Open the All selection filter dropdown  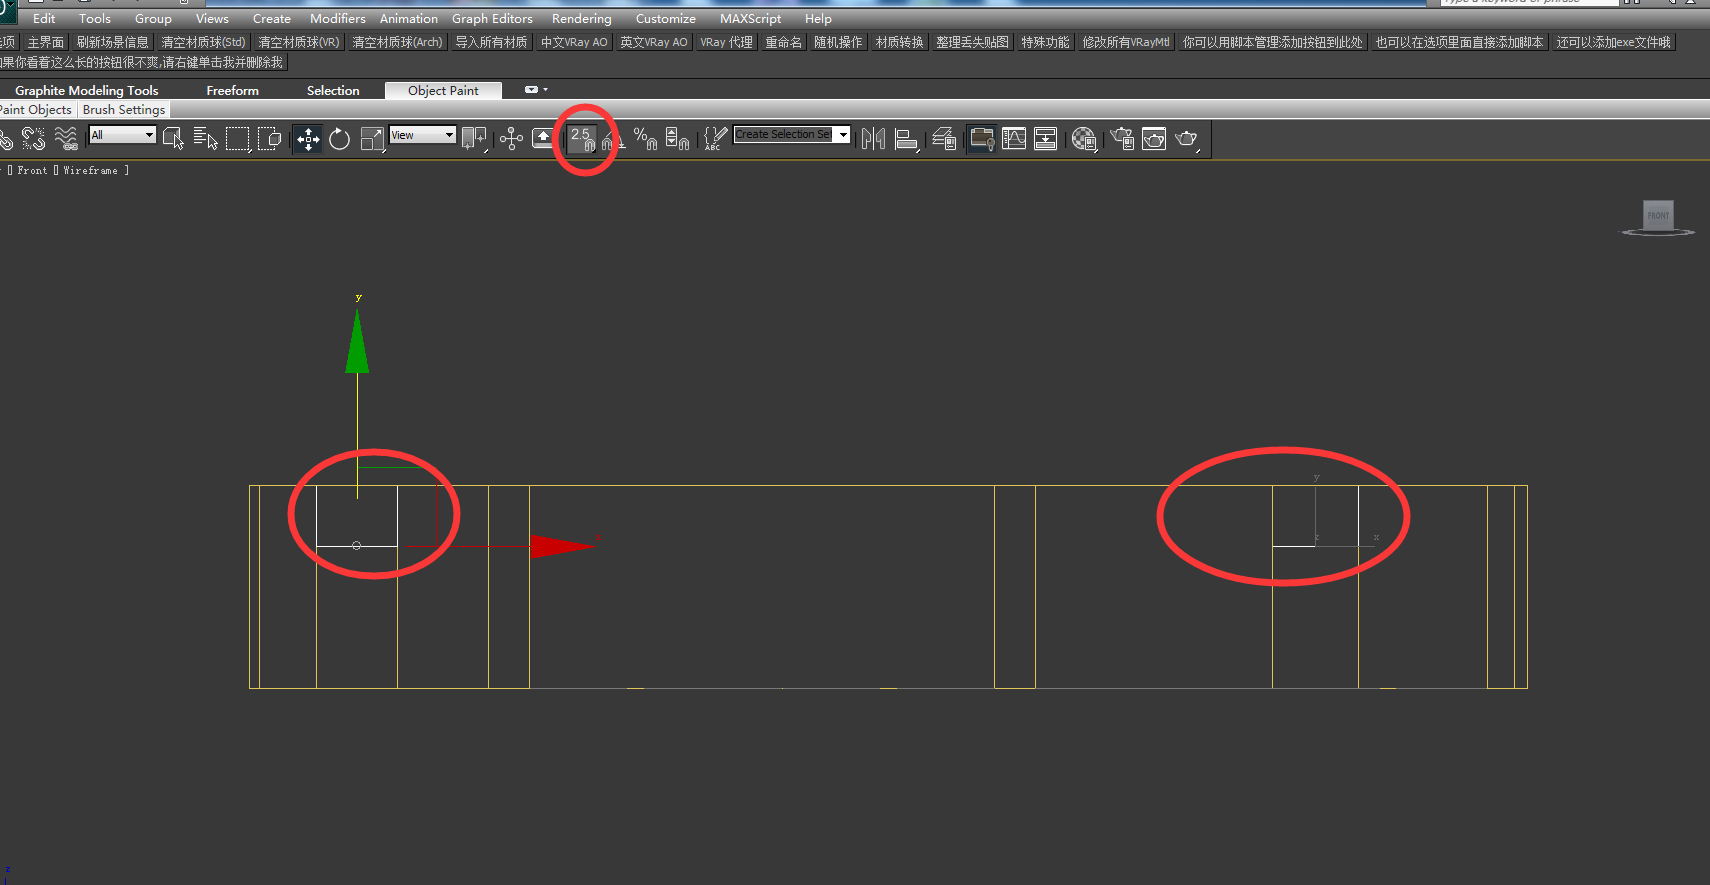123,135
